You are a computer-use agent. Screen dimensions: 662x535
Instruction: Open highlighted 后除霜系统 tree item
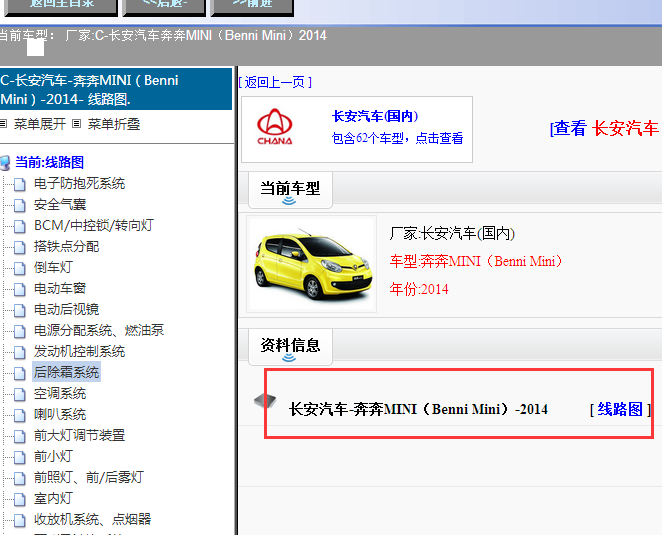66,372
